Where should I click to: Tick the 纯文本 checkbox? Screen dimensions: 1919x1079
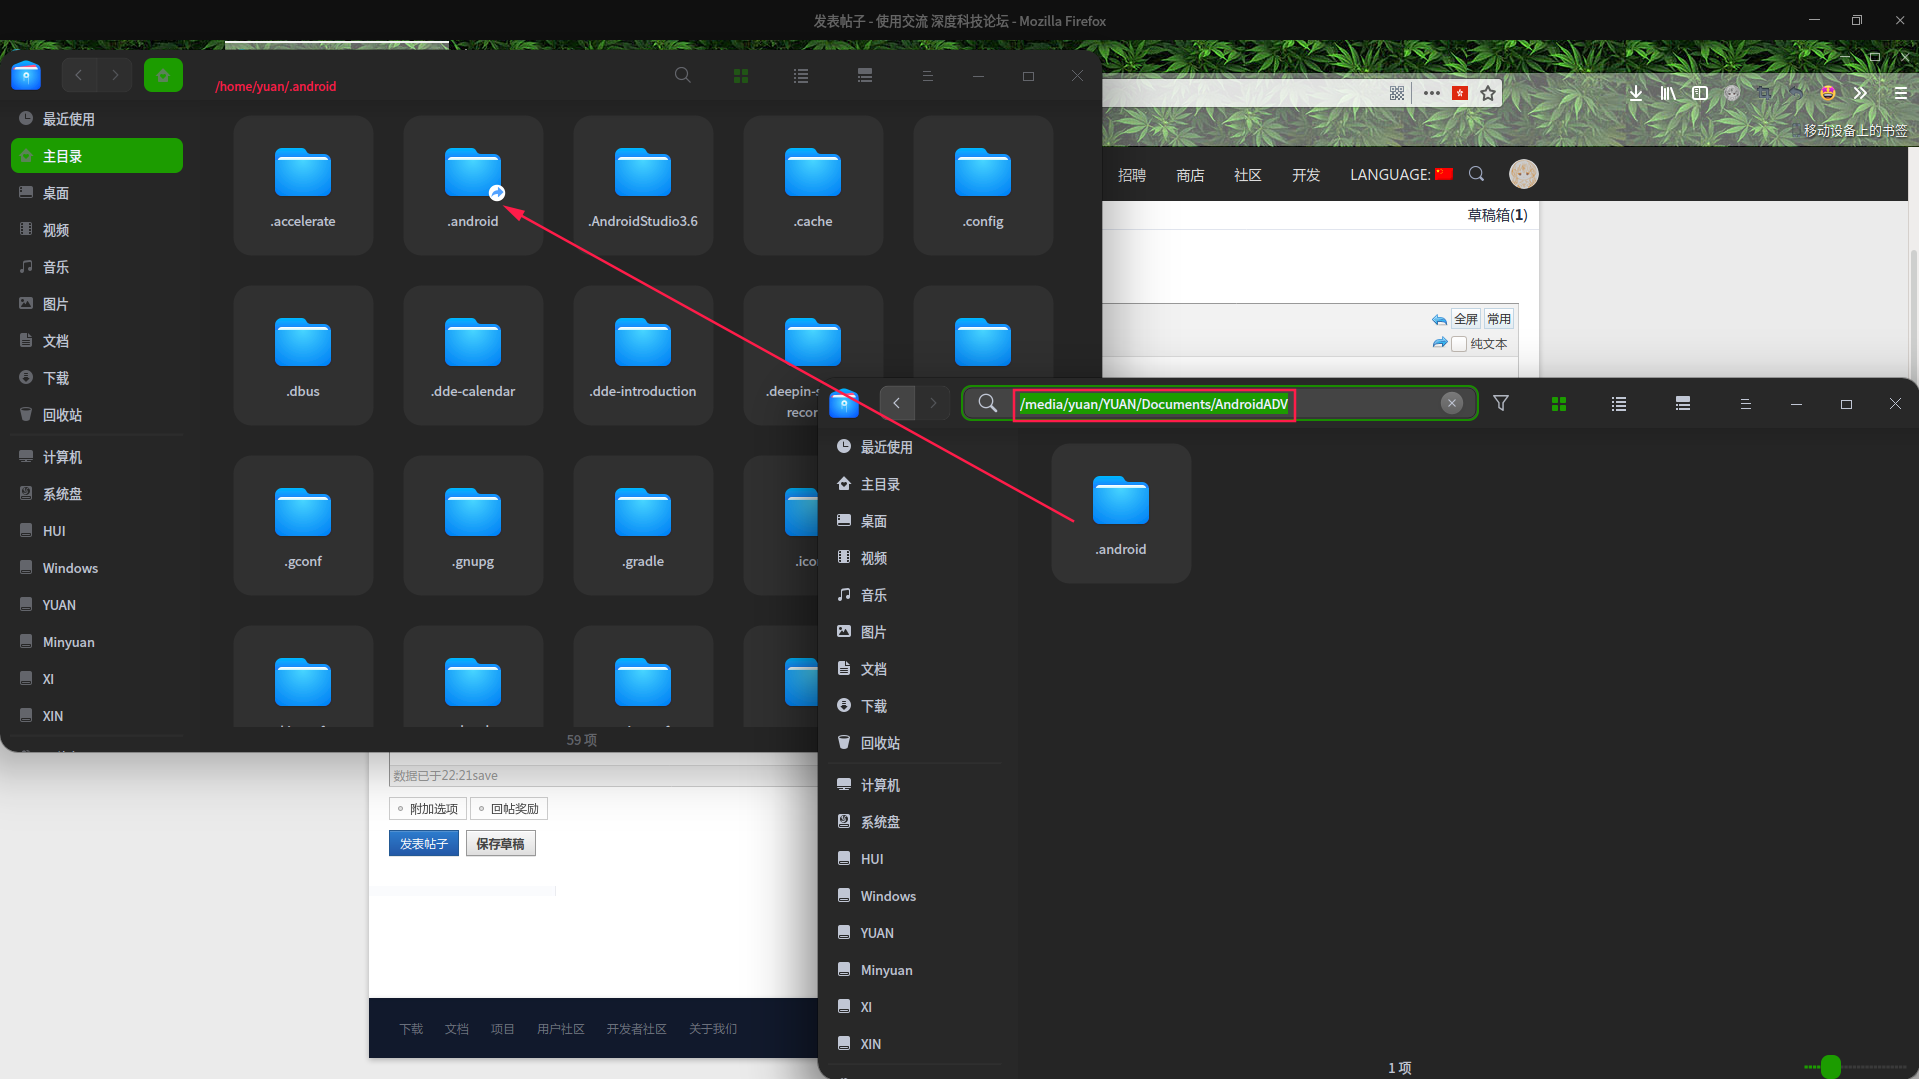tap(1459, 344)
